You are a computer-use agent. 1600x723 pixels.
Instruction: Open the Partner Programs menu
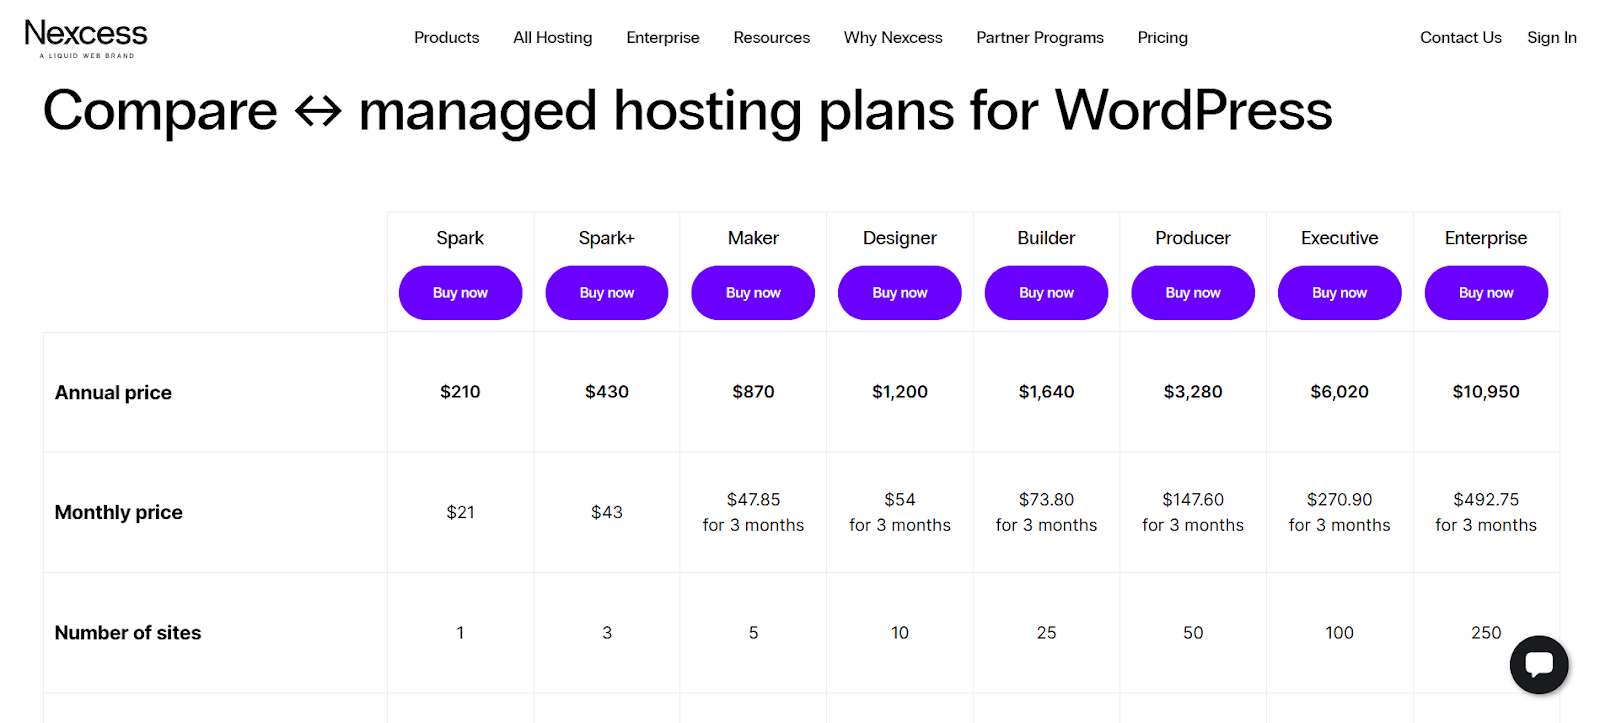pyautogui.click(x=1040, y=38)
